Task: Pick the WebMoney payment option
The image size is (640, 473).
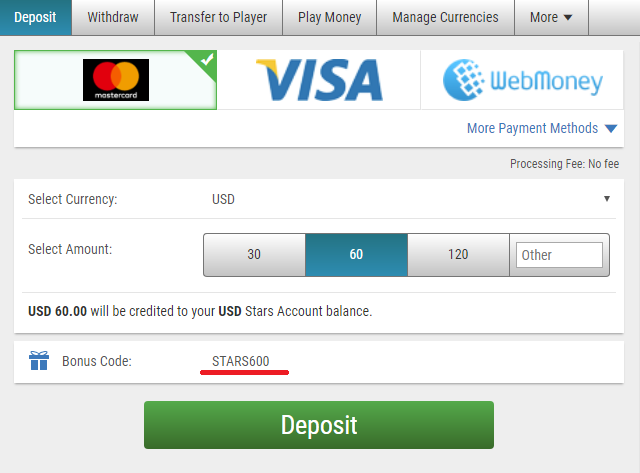Action: click(x=522, y=80)
